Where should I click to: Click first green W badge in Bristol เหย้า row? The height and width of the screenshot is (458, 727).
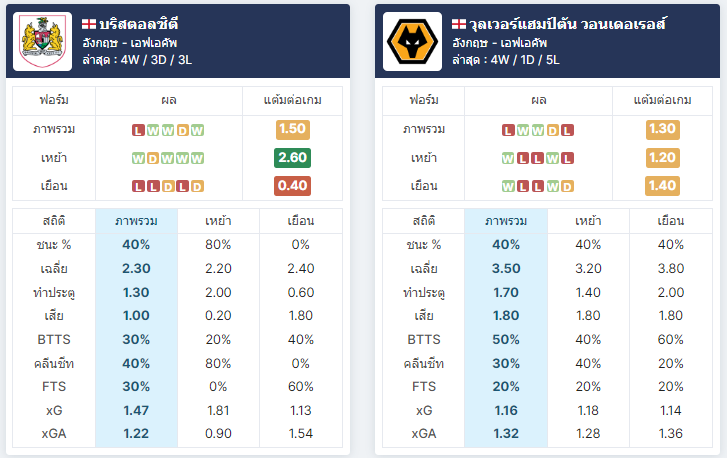point(138,159)
